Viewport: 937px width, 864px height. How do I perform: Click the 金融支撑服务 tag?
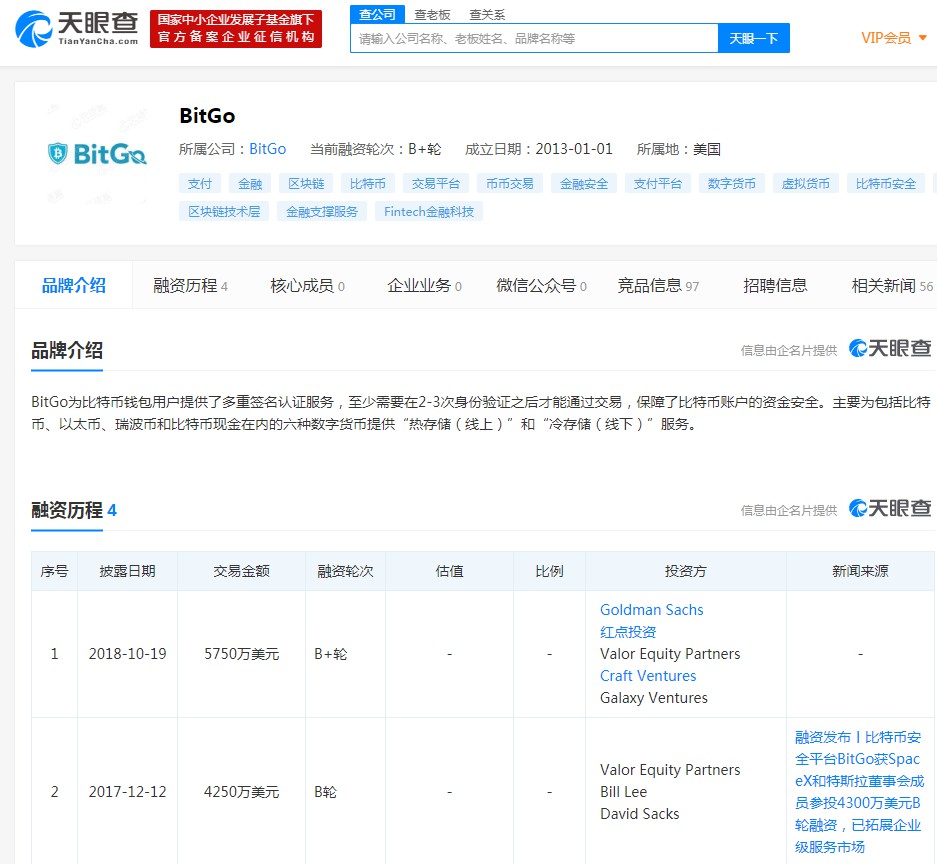[322, 212]
